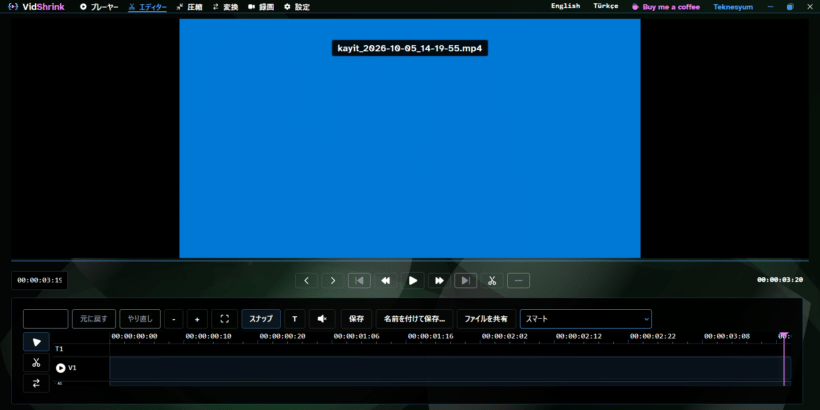
Task: Zoom in the timeline with plus button
Action: (197, 319)
